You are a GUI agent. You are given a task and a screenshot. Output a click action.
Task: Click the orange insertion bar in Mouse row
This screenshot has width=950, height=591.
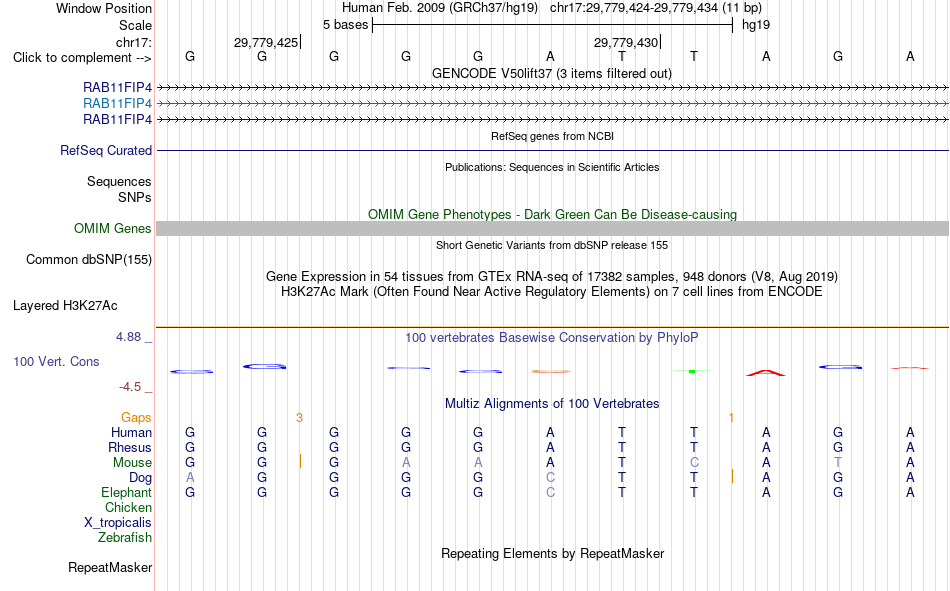point(300,461)
